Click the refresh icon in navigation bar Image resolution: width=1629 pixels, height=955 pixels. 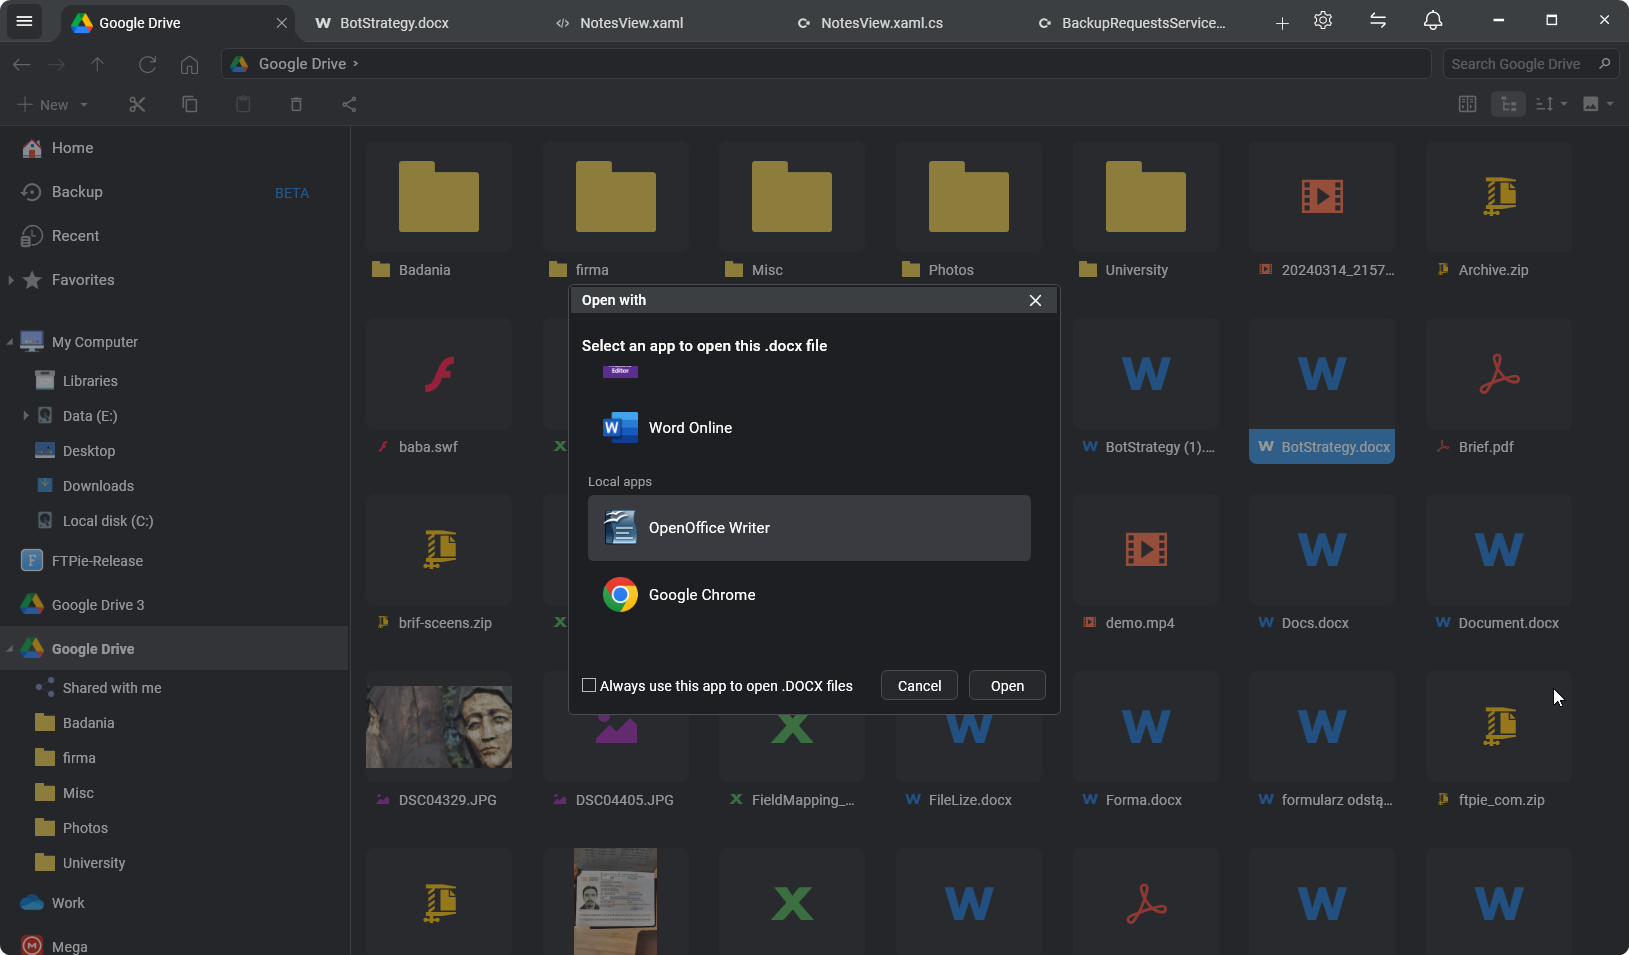pos(147,64)
